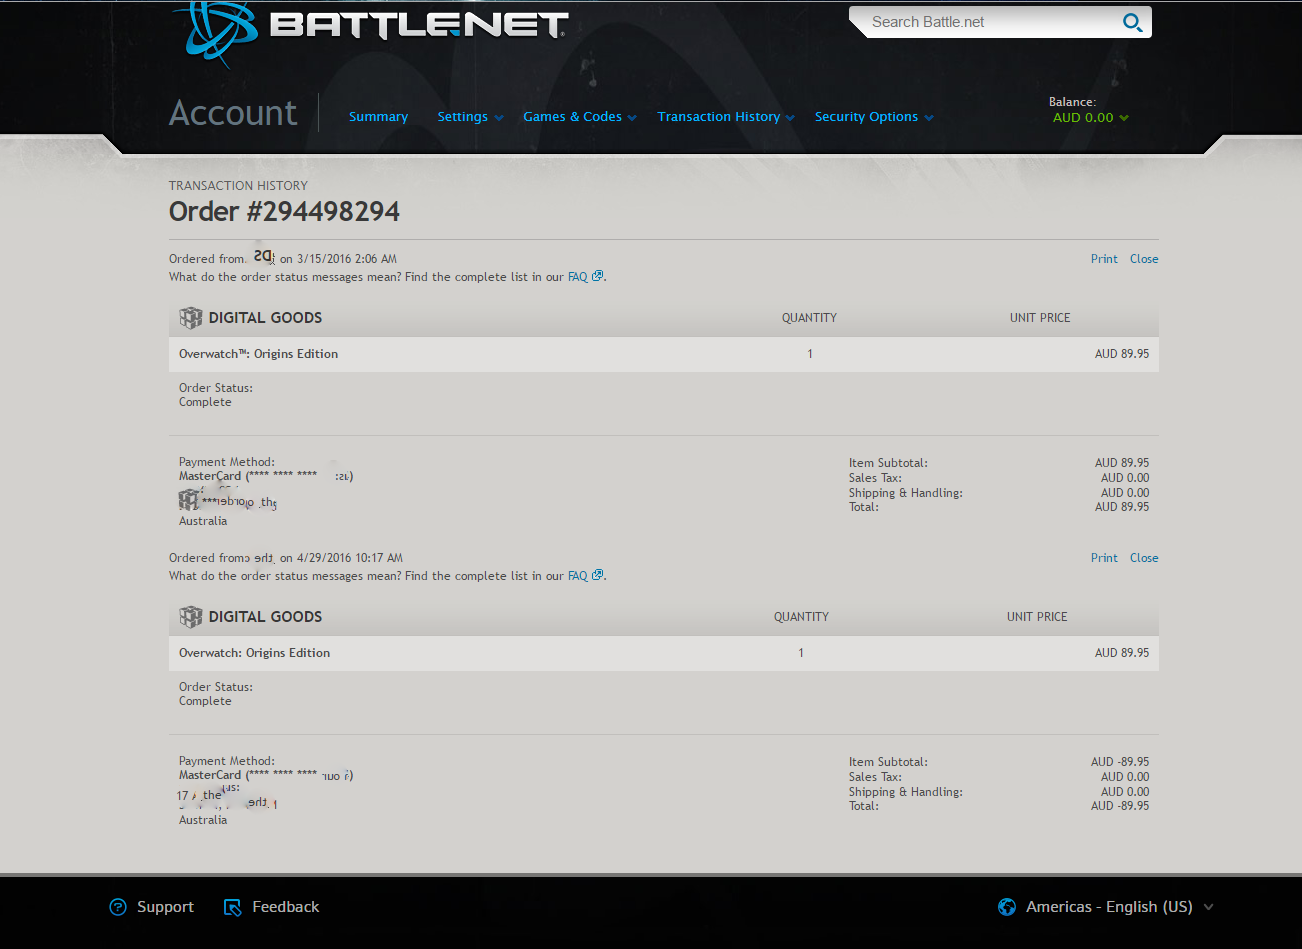
Task: Open the Support link in footer
Action: (165, 907)
